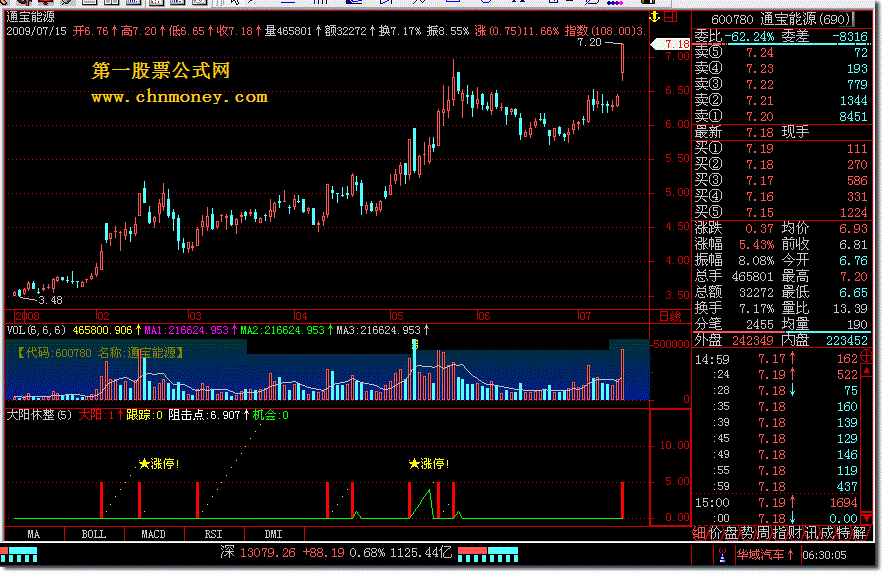Click the 07 month marker on time axis

584,316
